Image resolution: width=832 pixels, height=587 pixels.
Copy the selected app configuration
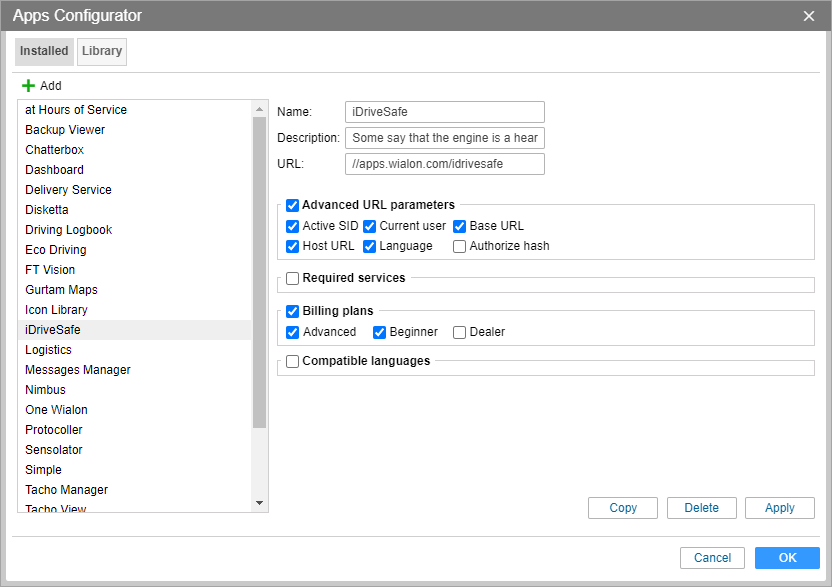pyautogui.click(x=623, y=508)
